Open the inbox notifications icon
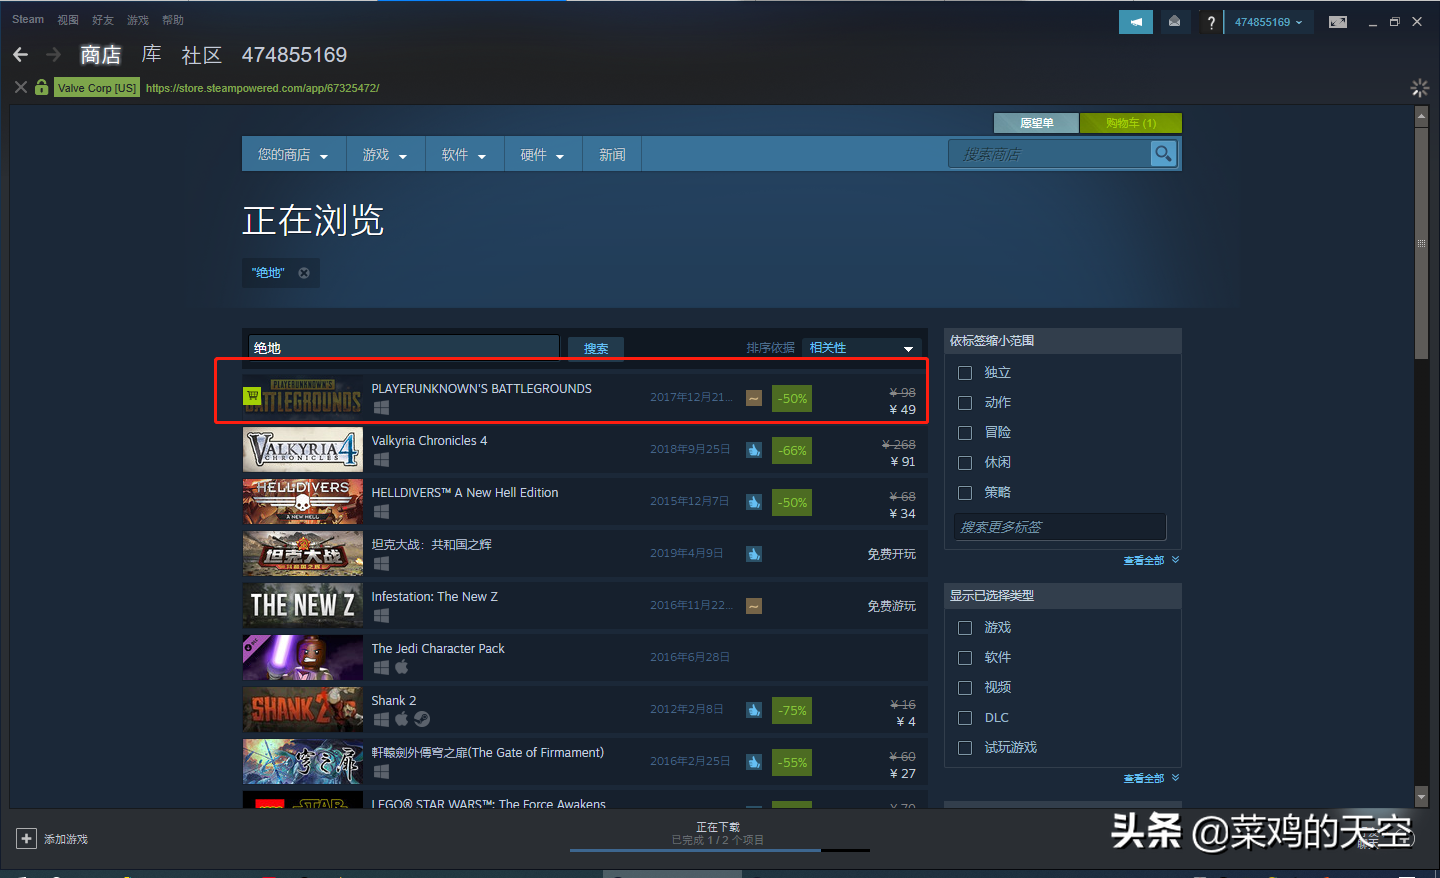The image size is (1440, 878). click(x=1174, y=22)
